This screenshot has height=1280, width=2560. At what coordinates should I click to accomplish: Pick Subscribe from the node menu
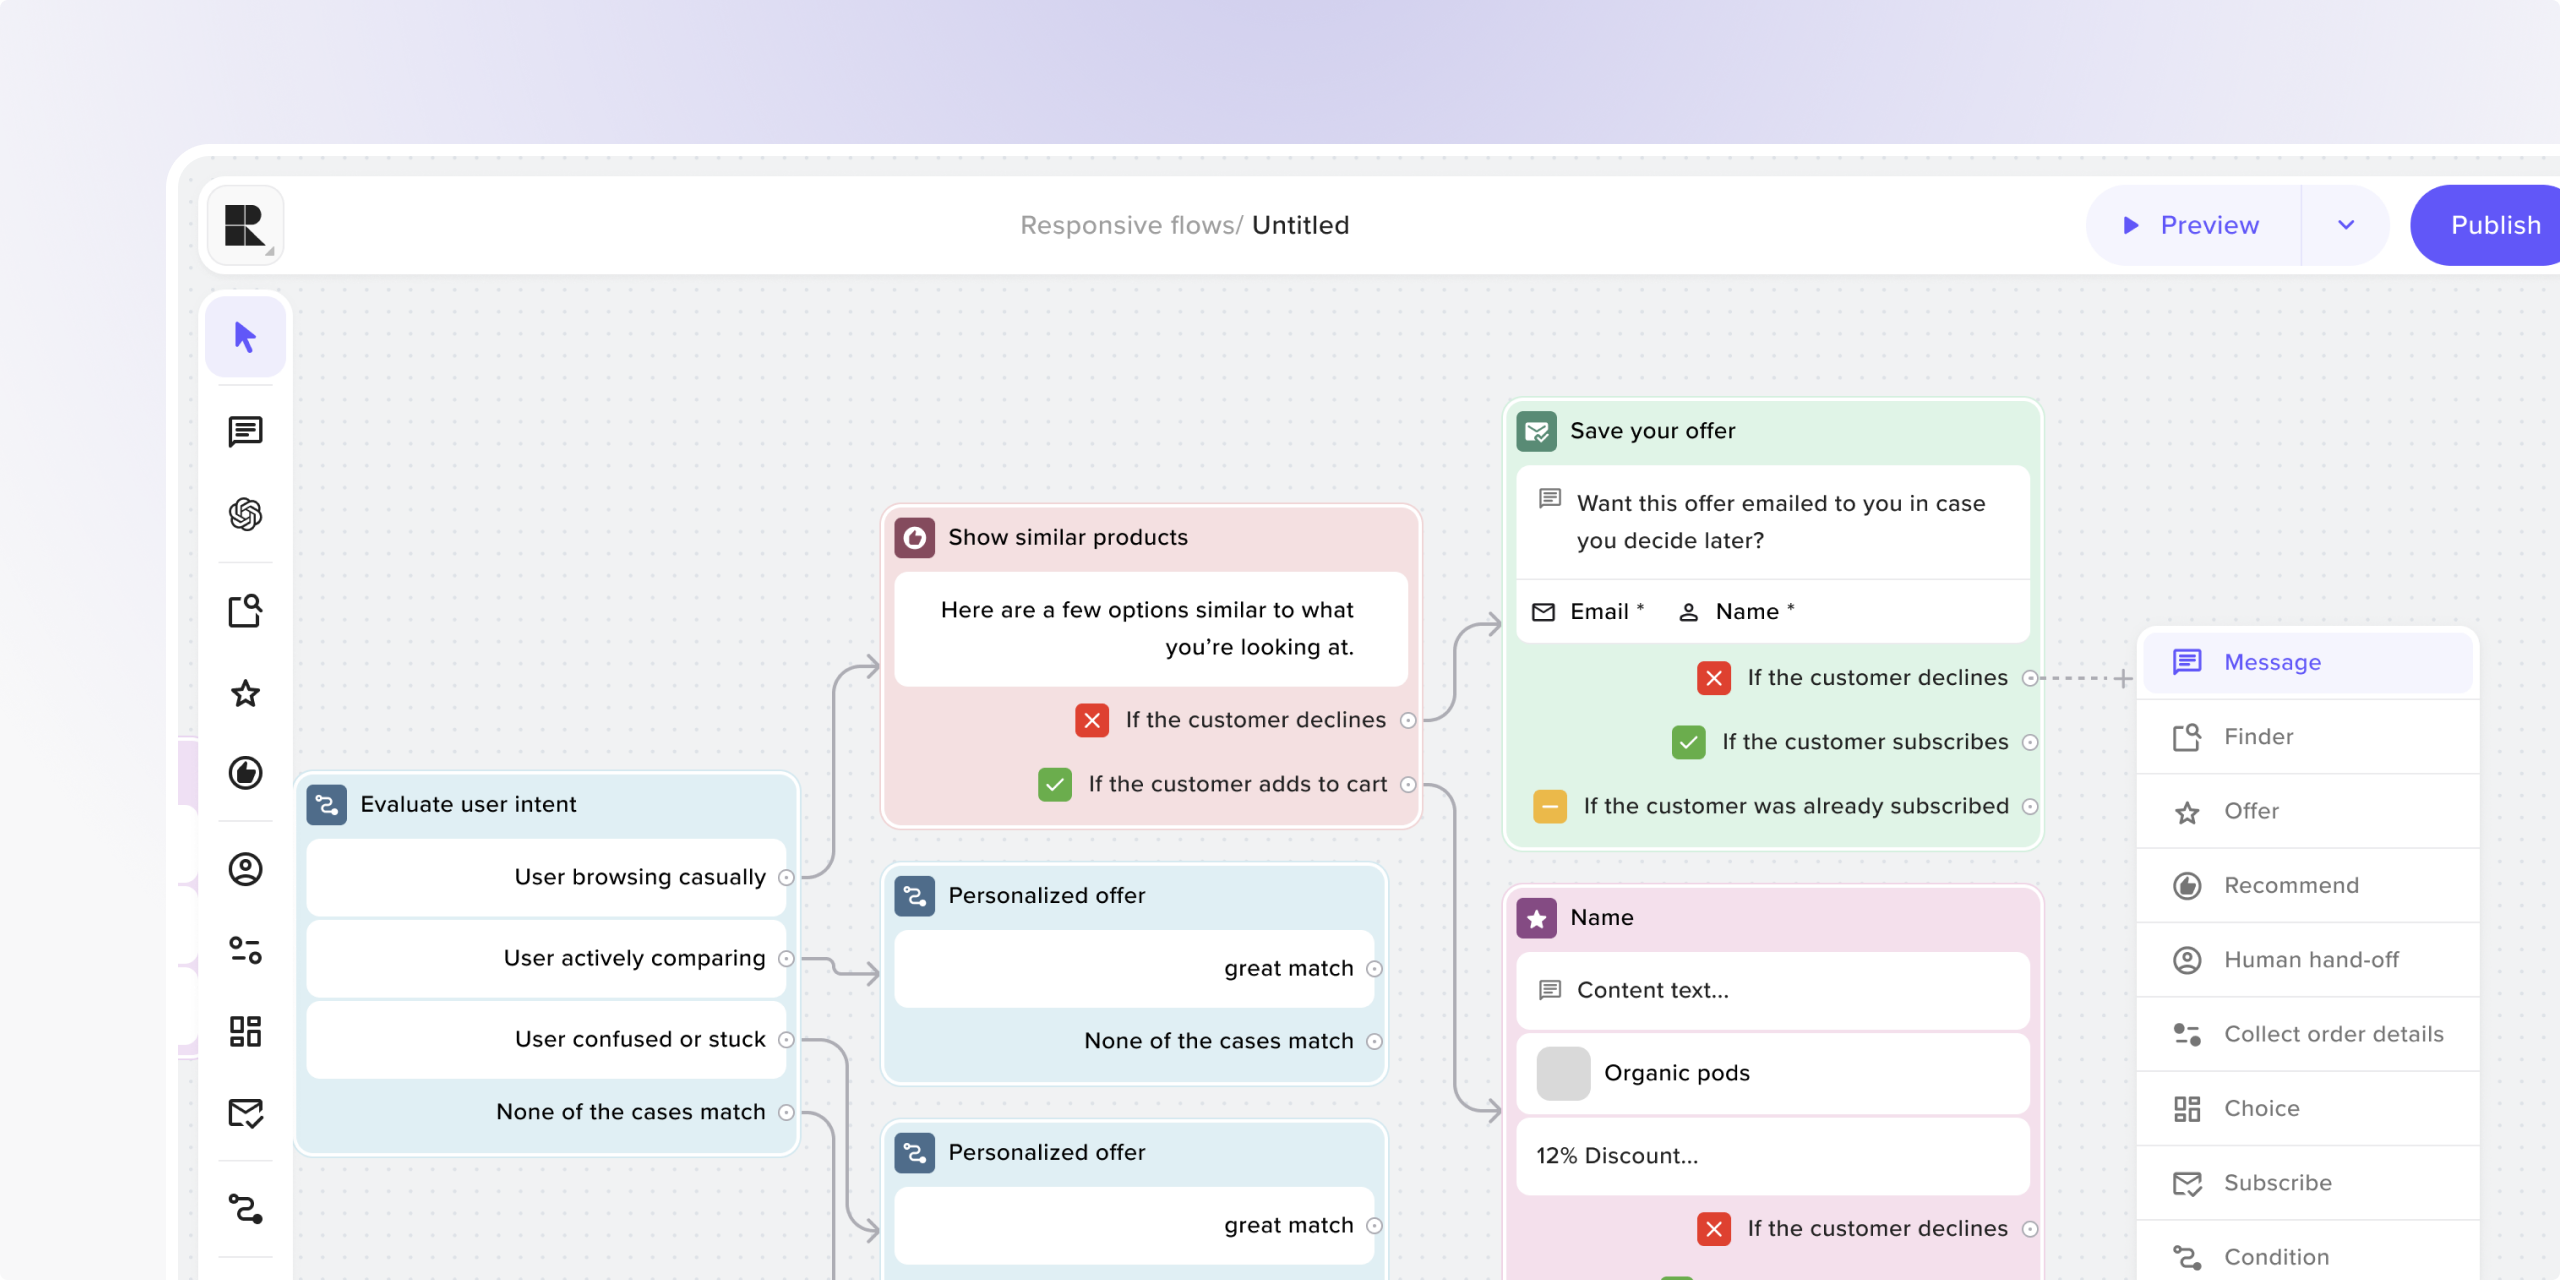click(x=2308, y=1183)
